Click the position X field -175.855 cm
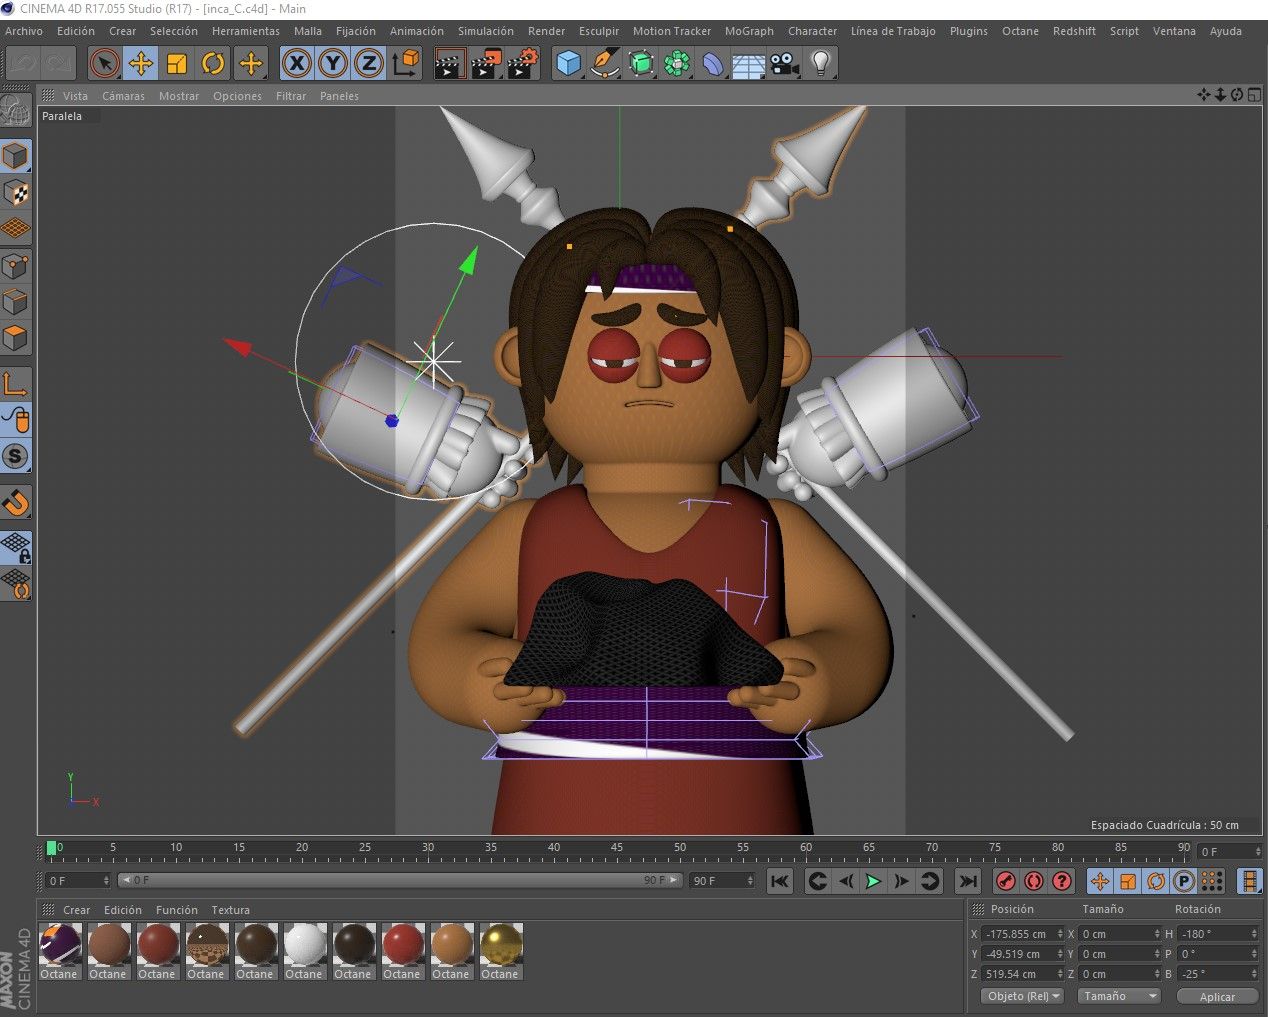Screen dimensions: 1268x1017 1022,934
